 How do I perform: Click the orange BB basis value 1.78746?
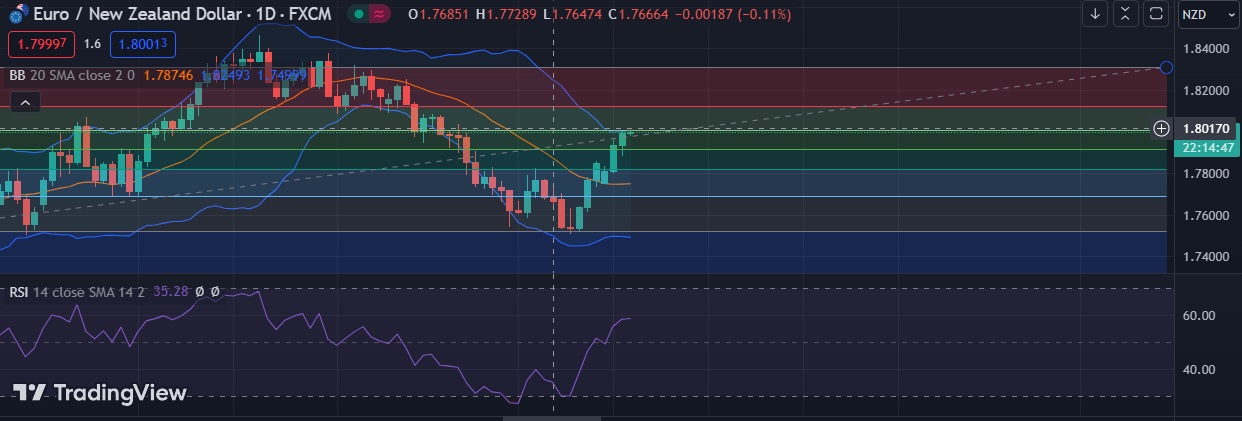(x=168, y=74)
